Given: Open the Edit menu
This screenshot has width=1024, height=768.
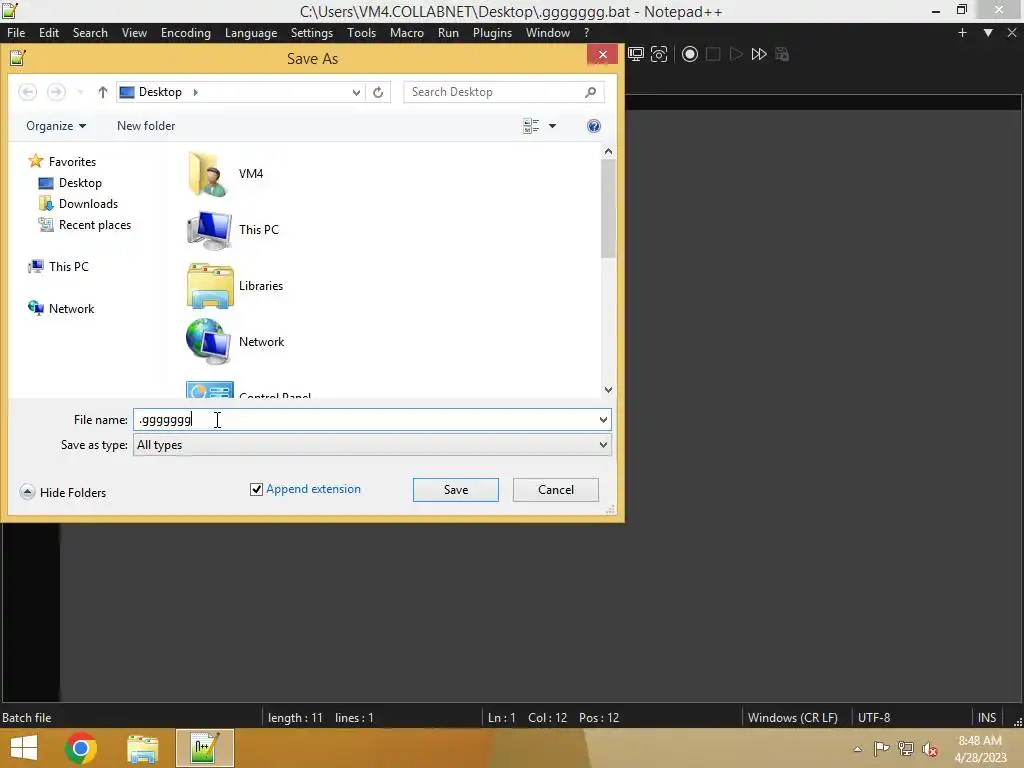Looking at the screenshot, I should (x=49, y=33).
